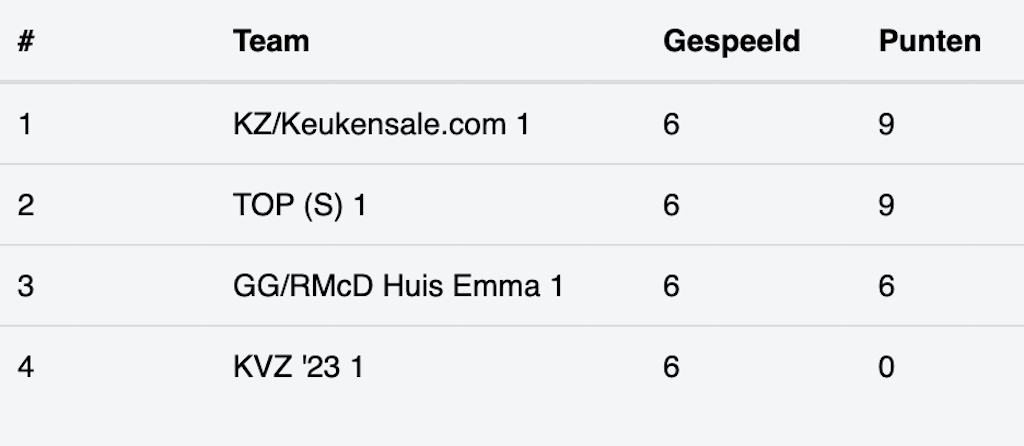Click the '#' rank column header
Screen dimensions: 1024x446
coord(26,41)
